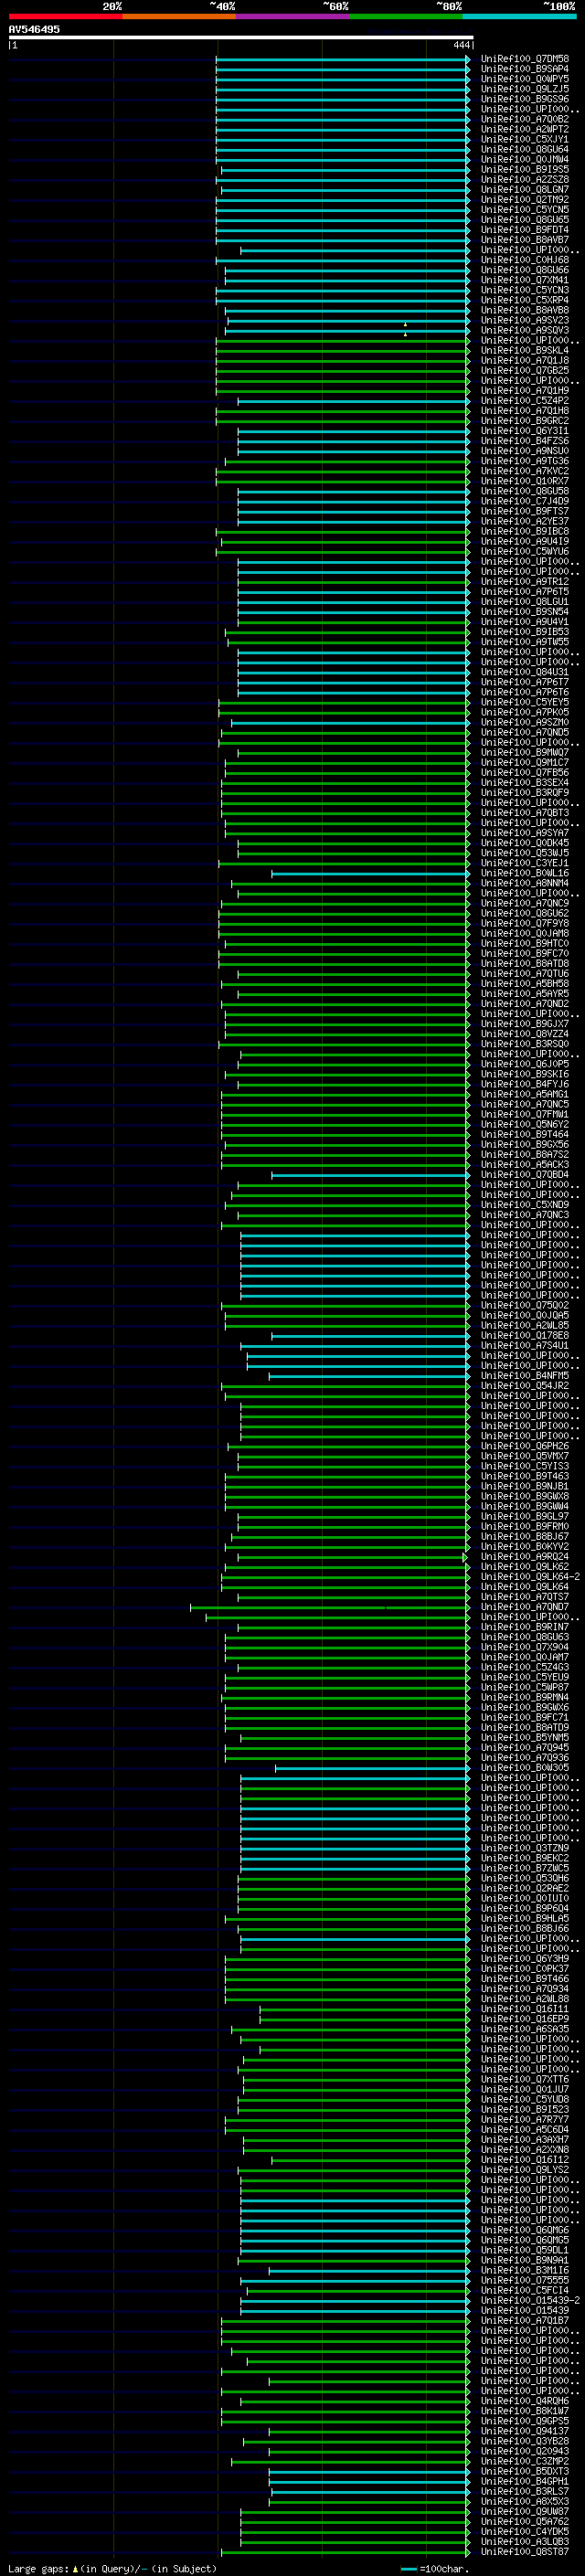585x2576 pixels.
Task: Click the cyan ~100% identity legend segment
Action: tap(520, 16)
